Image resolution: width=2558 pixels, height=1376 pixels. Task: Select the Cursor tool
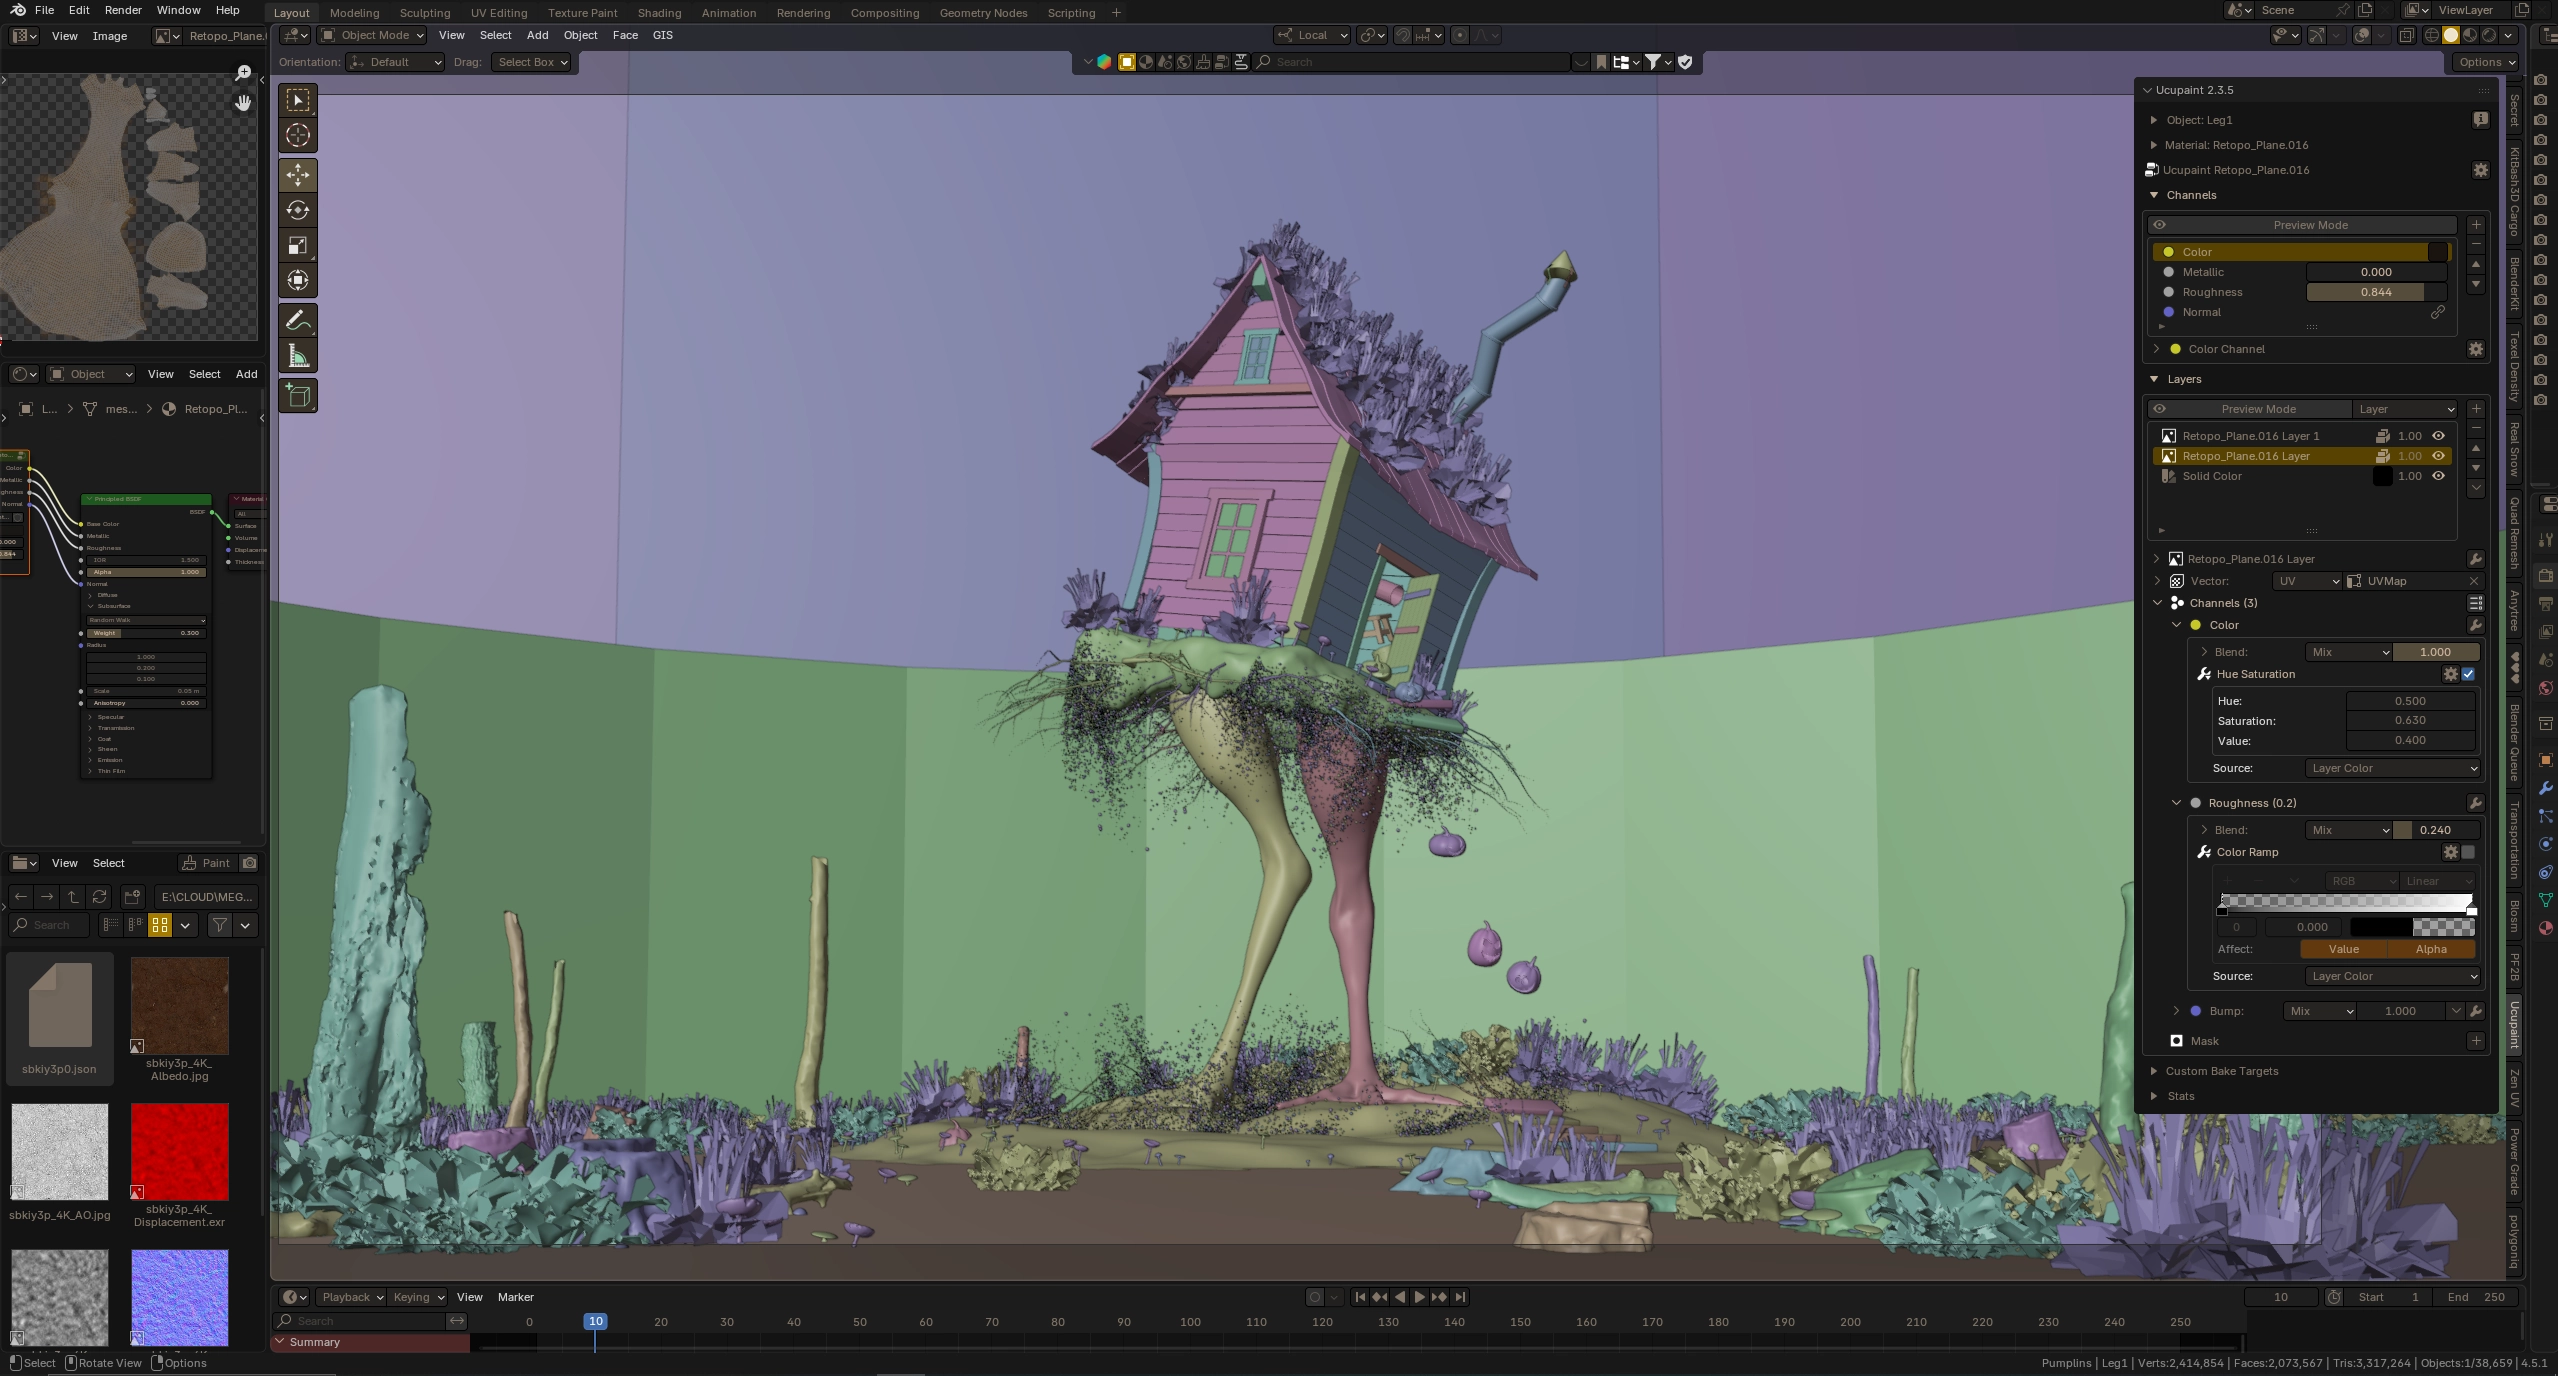[298, 135]
